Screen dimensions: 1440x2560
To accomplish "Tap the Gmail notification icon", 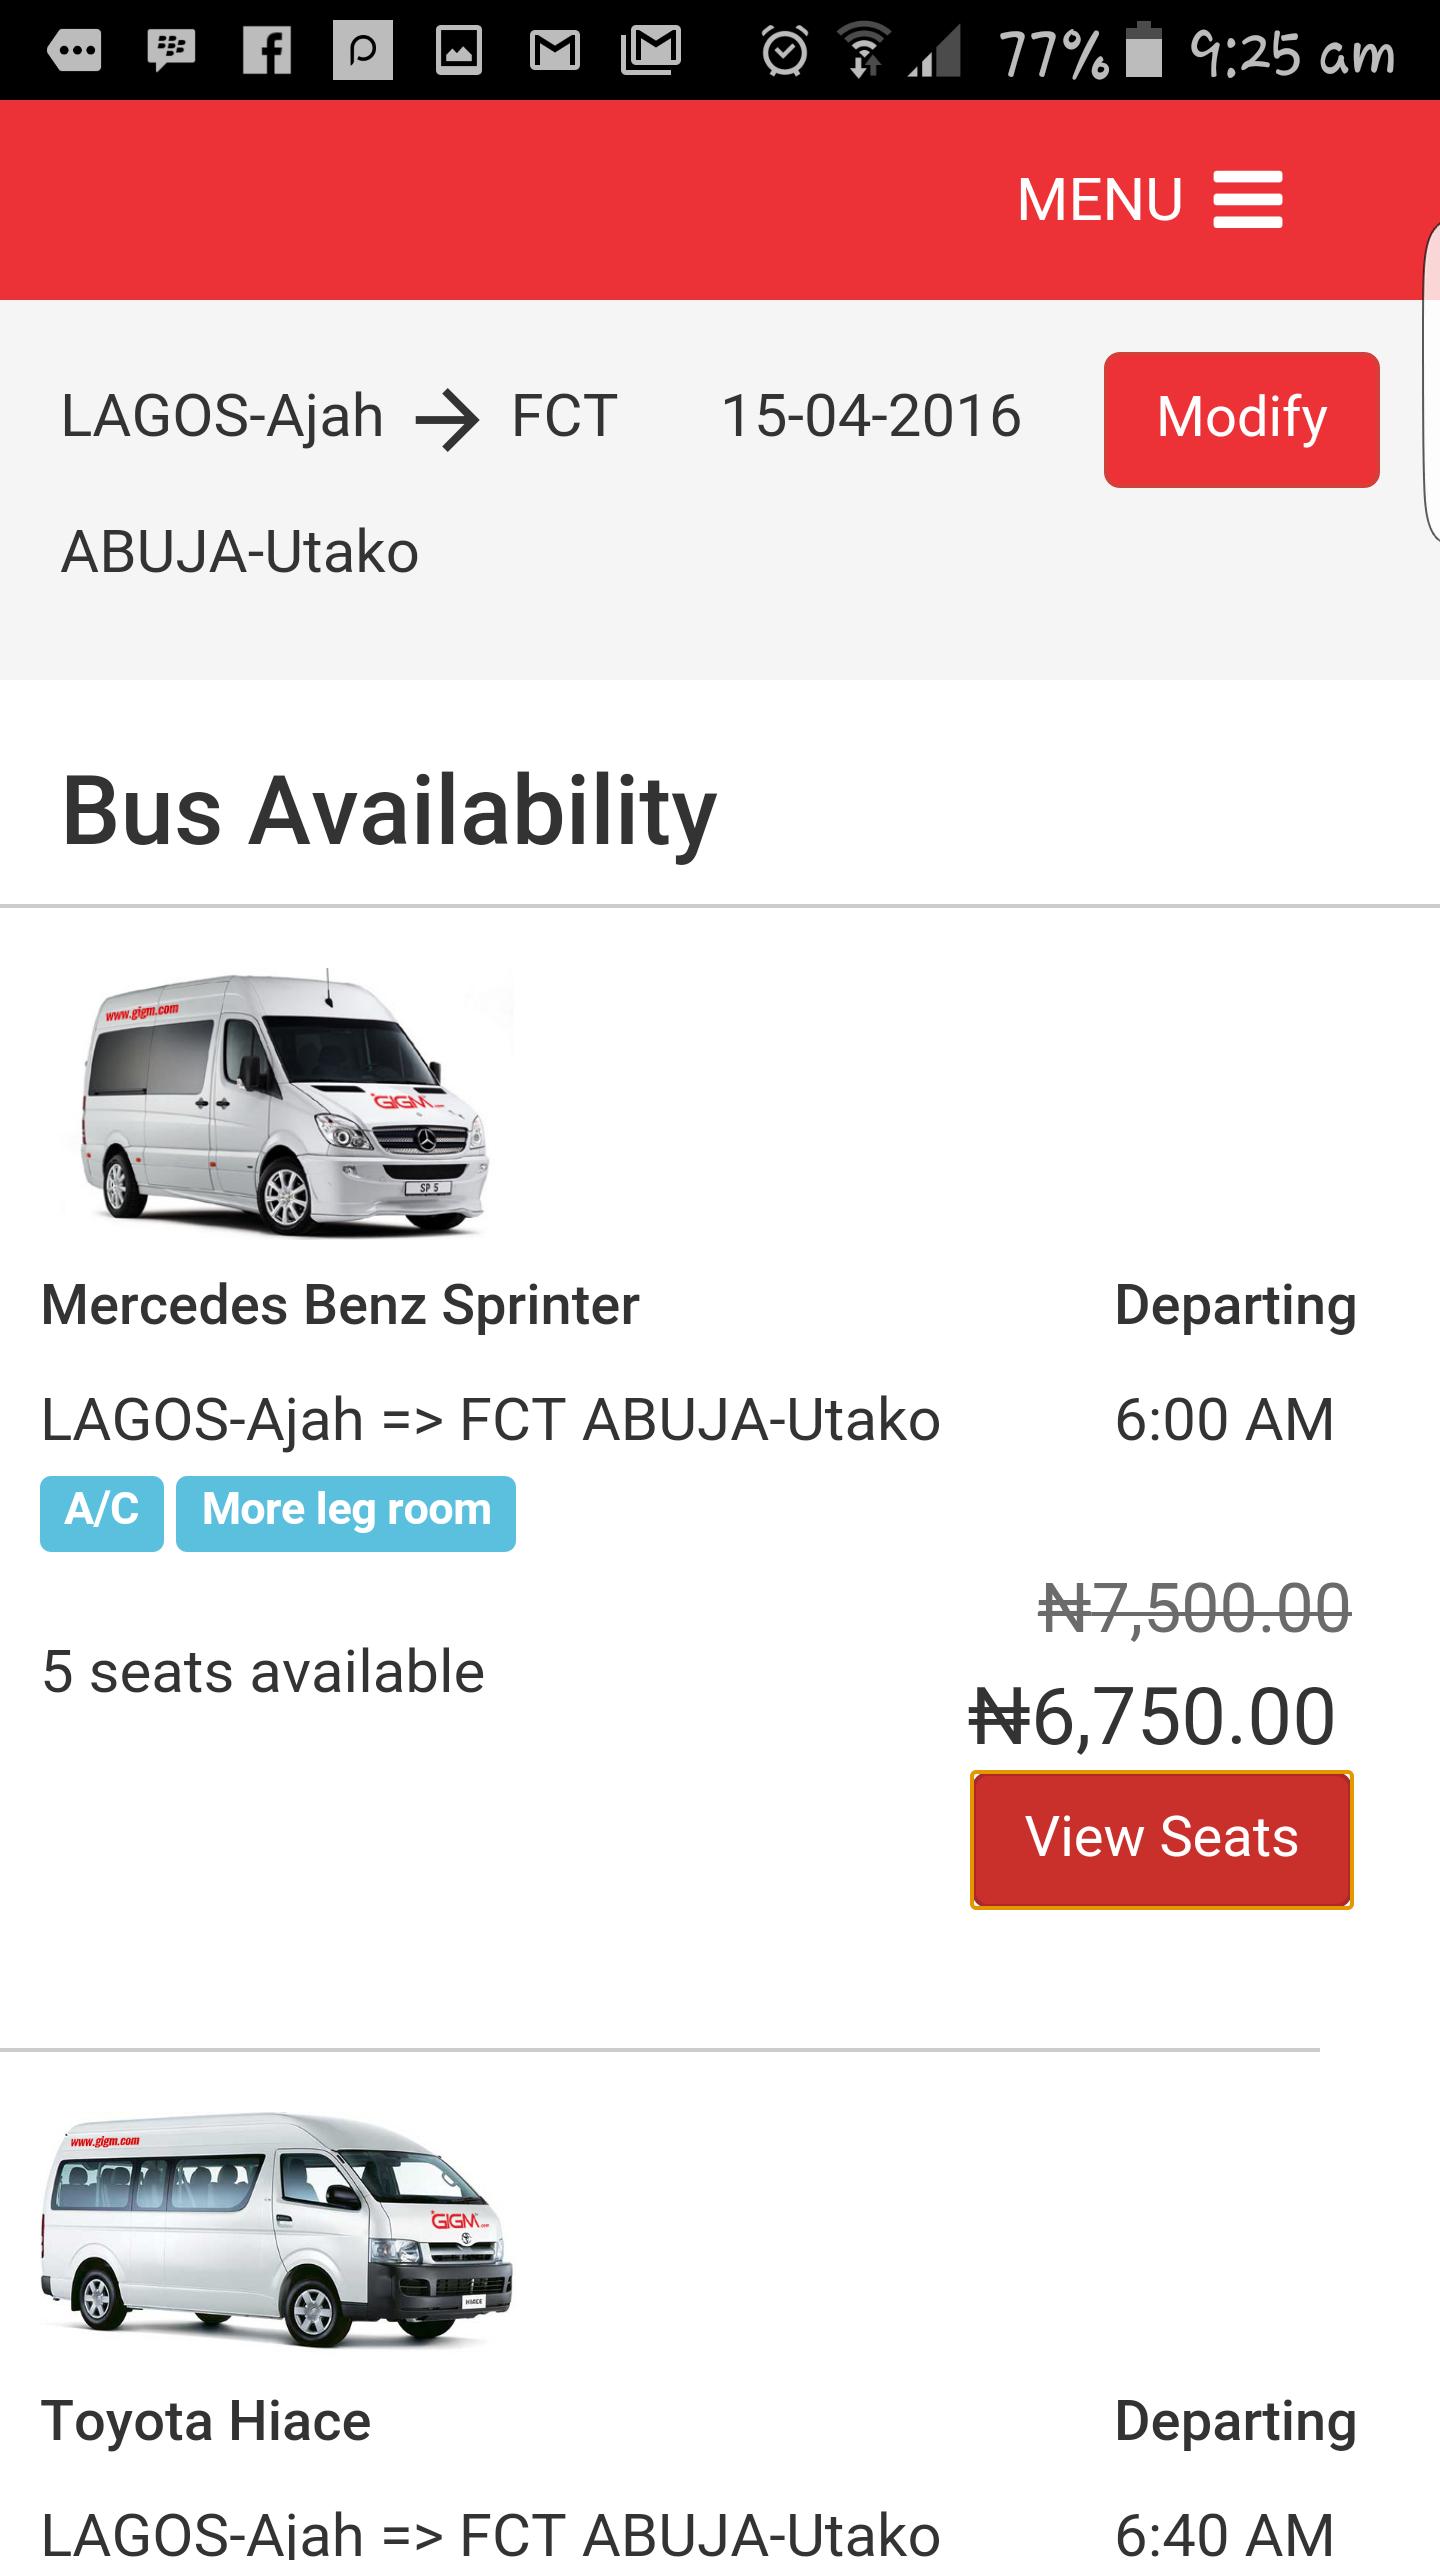I will click(555, 50).
